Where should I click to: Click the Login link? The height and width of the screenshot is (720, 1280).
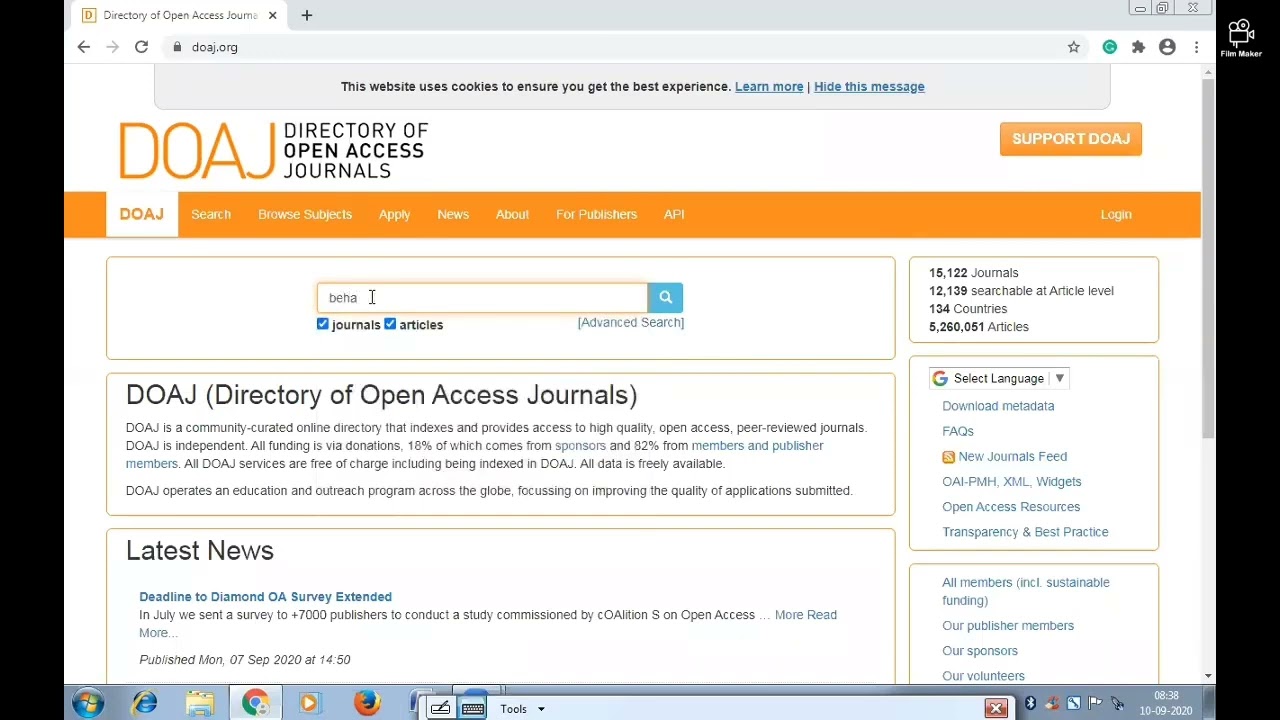(x=1116, y=214)
